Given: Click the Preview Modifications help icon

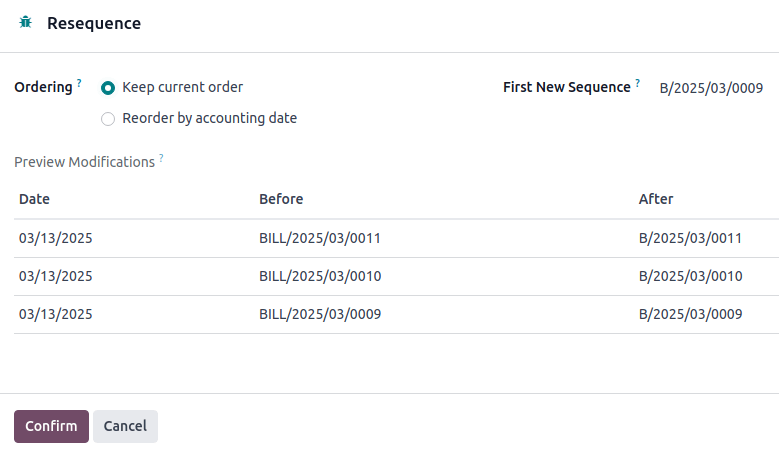Looking at the screenshot, I should pos(161,157).
